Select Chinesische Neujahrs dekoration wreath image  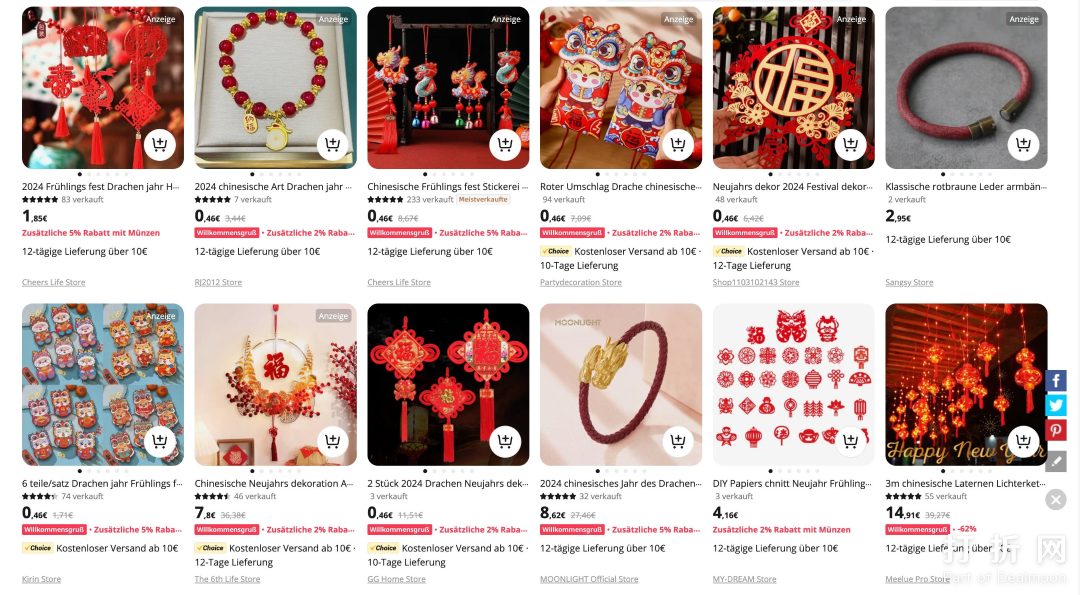click(276, 384)
